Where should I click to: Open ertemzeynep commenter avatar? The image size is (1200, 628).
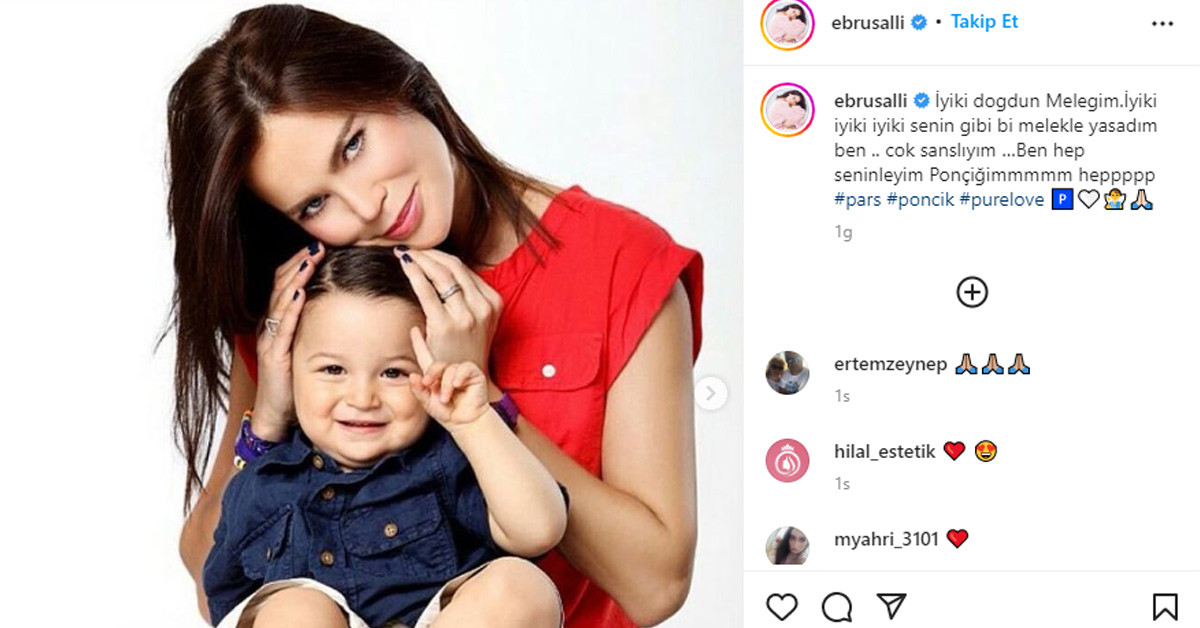coord(787,373)
